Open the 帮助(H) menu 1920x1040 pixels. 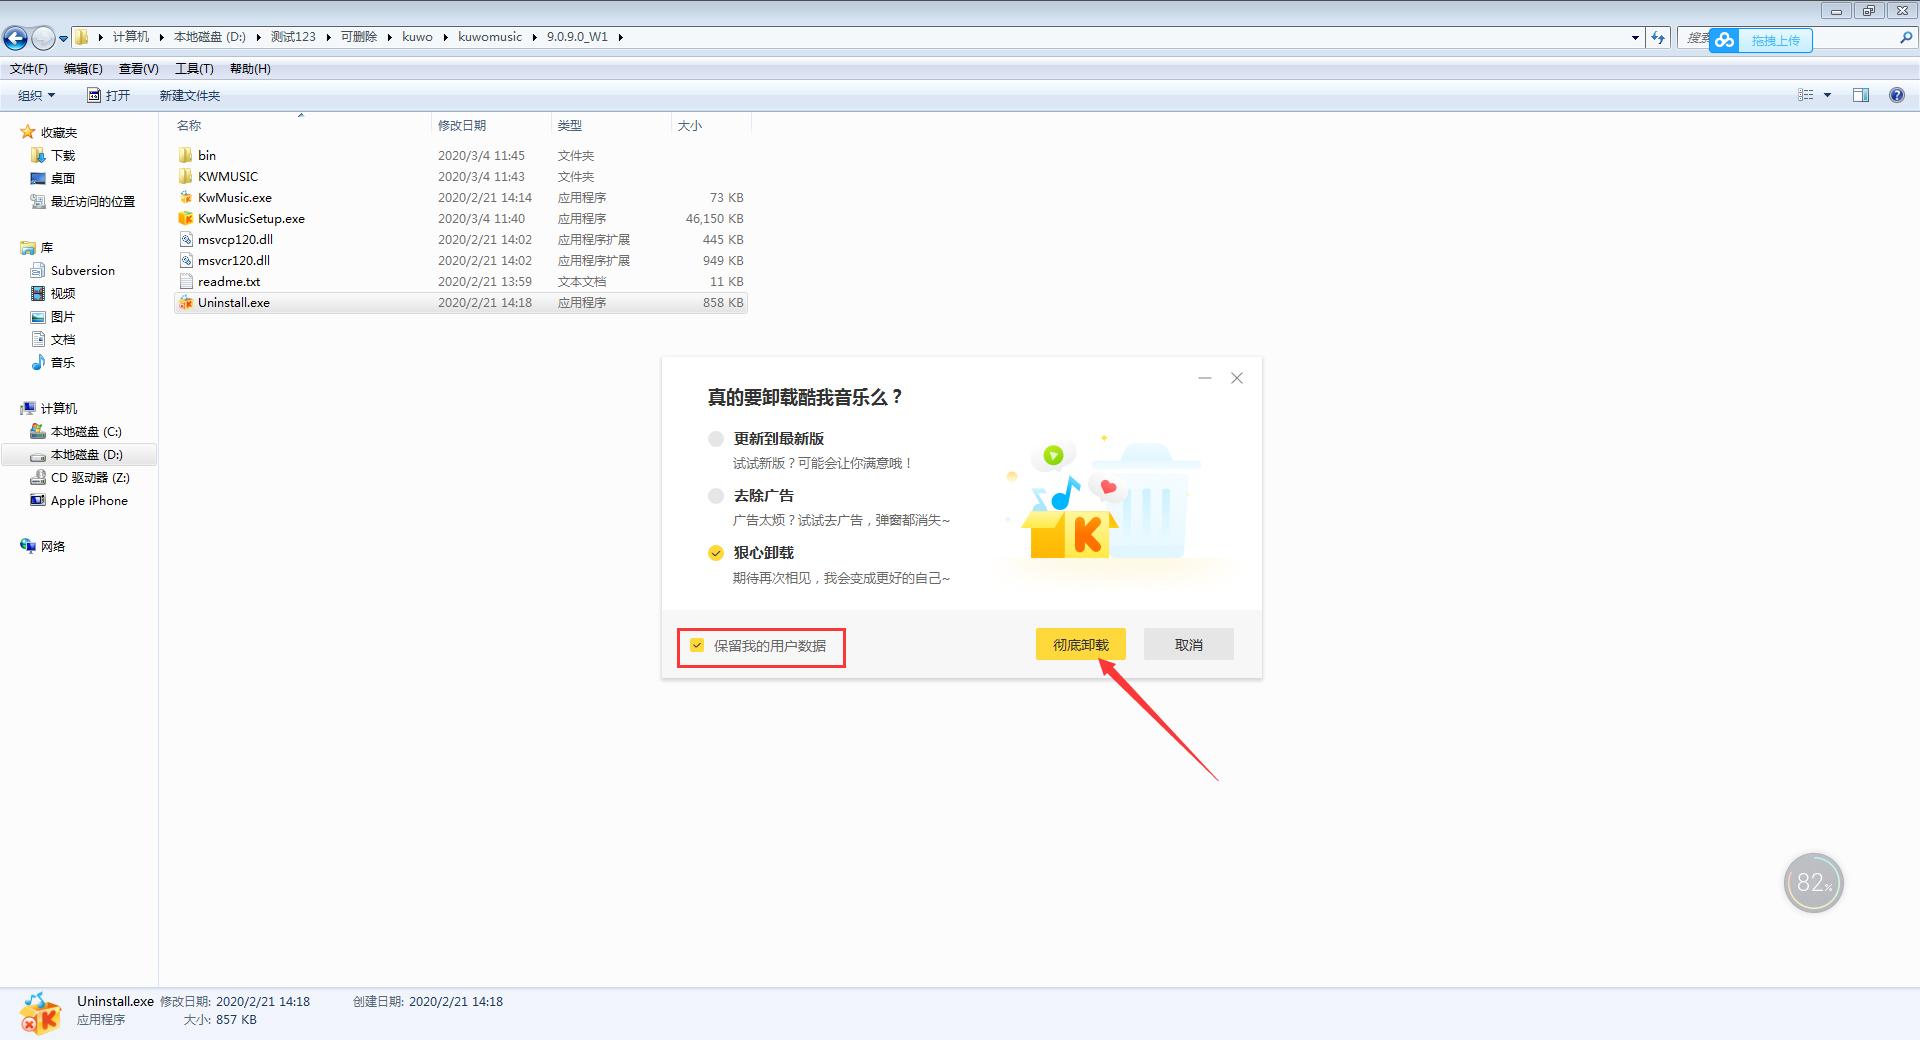click(250, 69)
